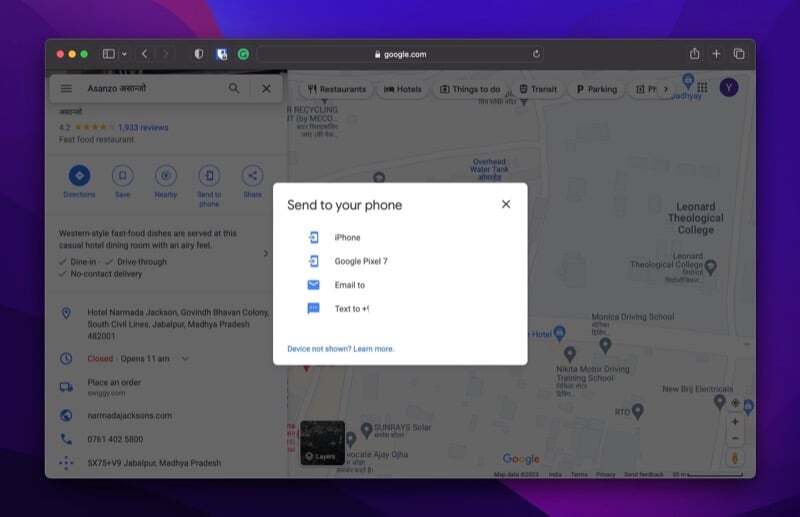Click the email envelope icon
This screenshot has width=800, height=517.
[x=313, y=285]
